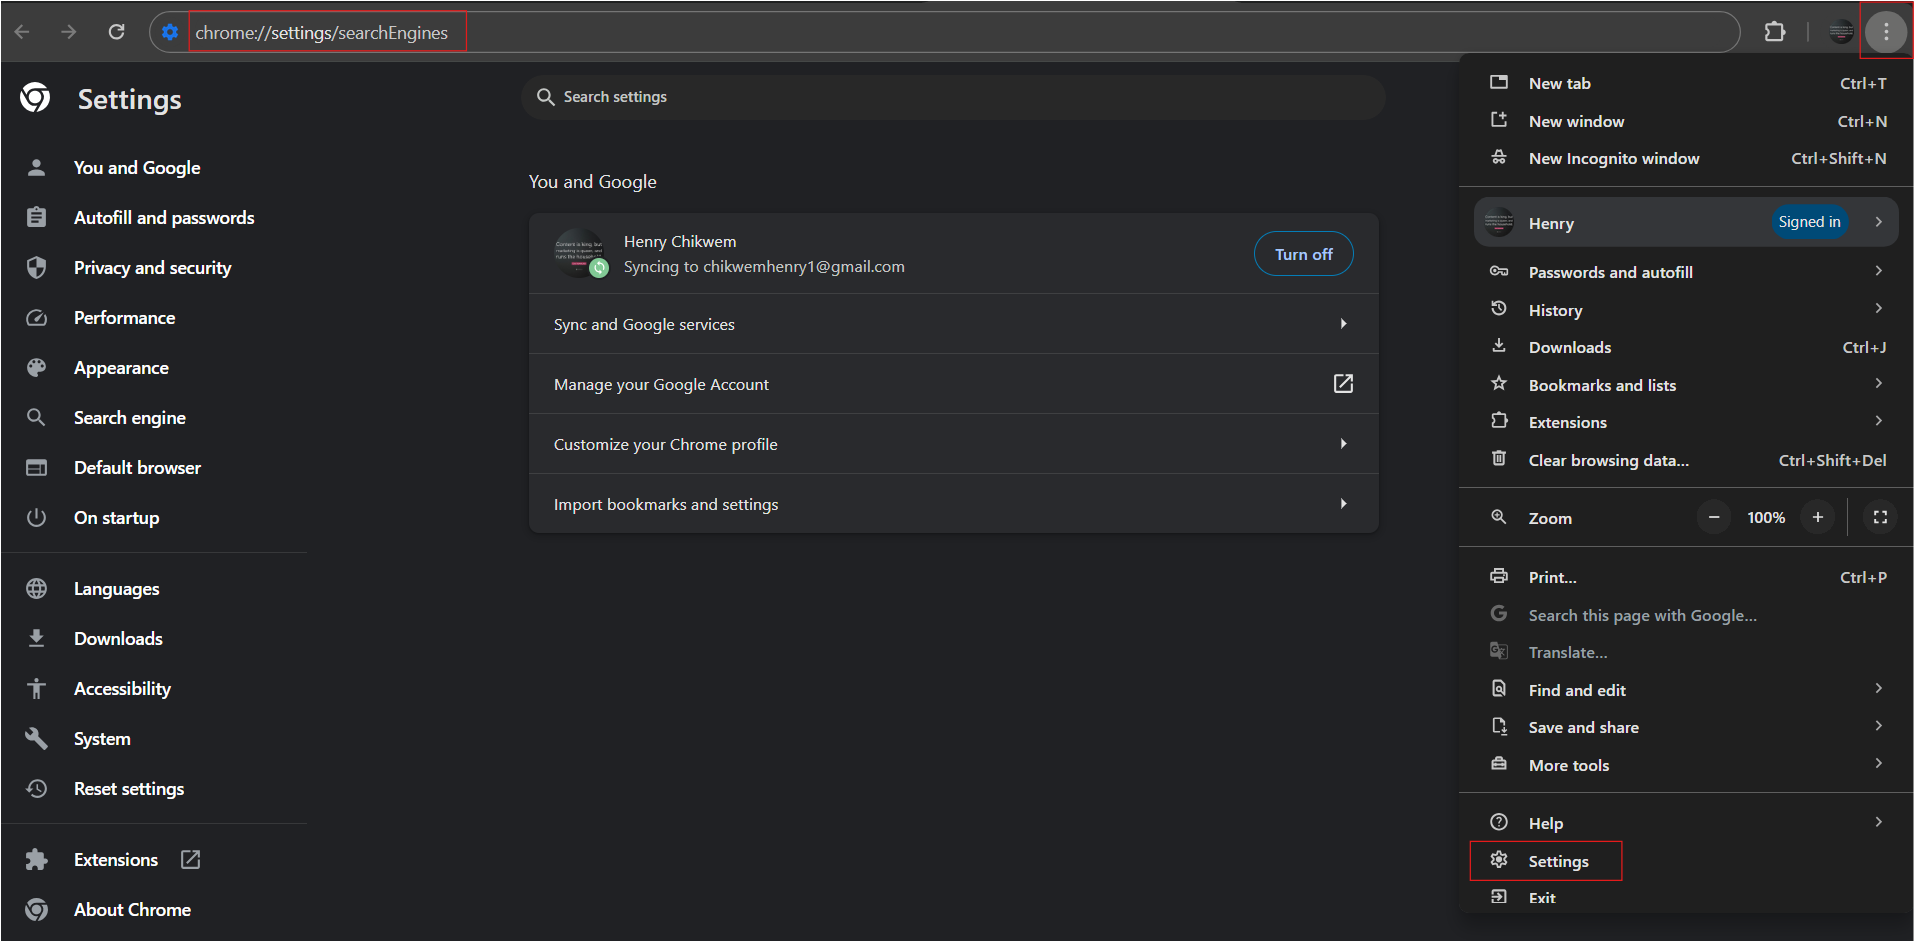1914x941 pixels.
Task: Expand Find and edit submenu
Action: tap(1686, 690)
